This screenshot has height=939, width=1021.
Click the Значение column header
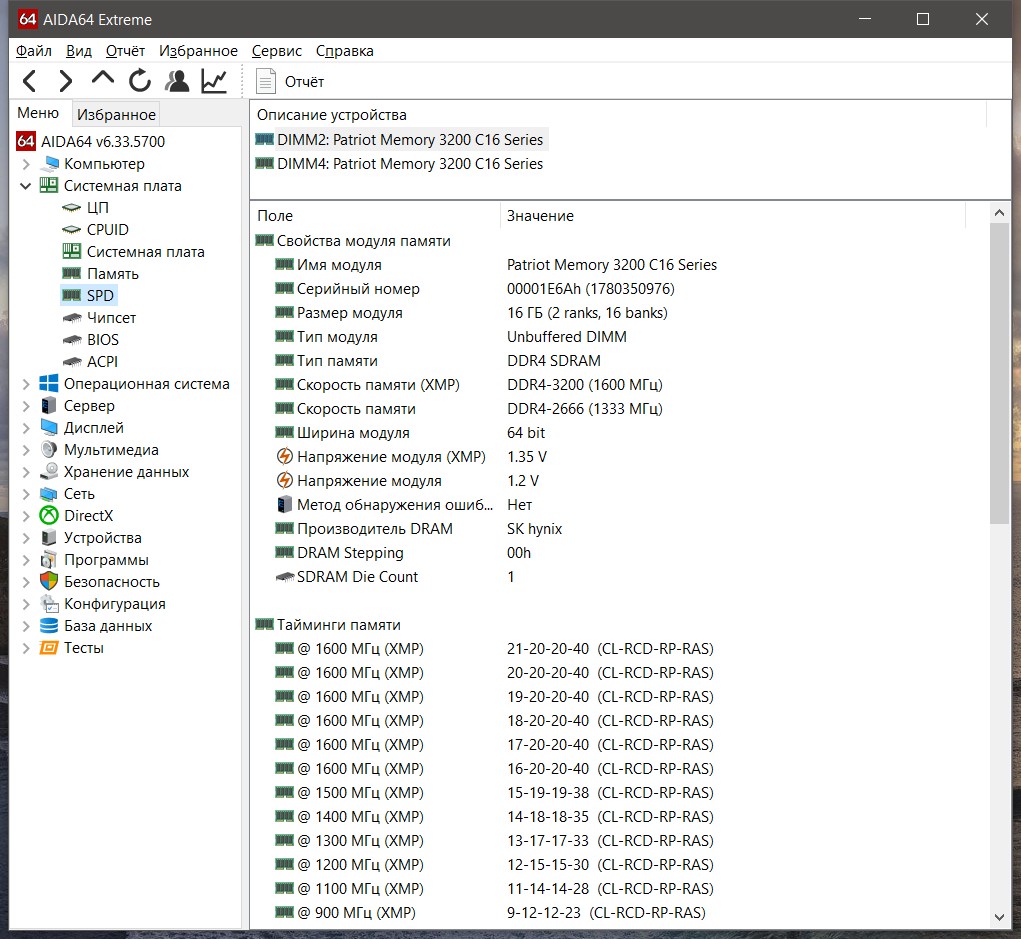(540, 216)
